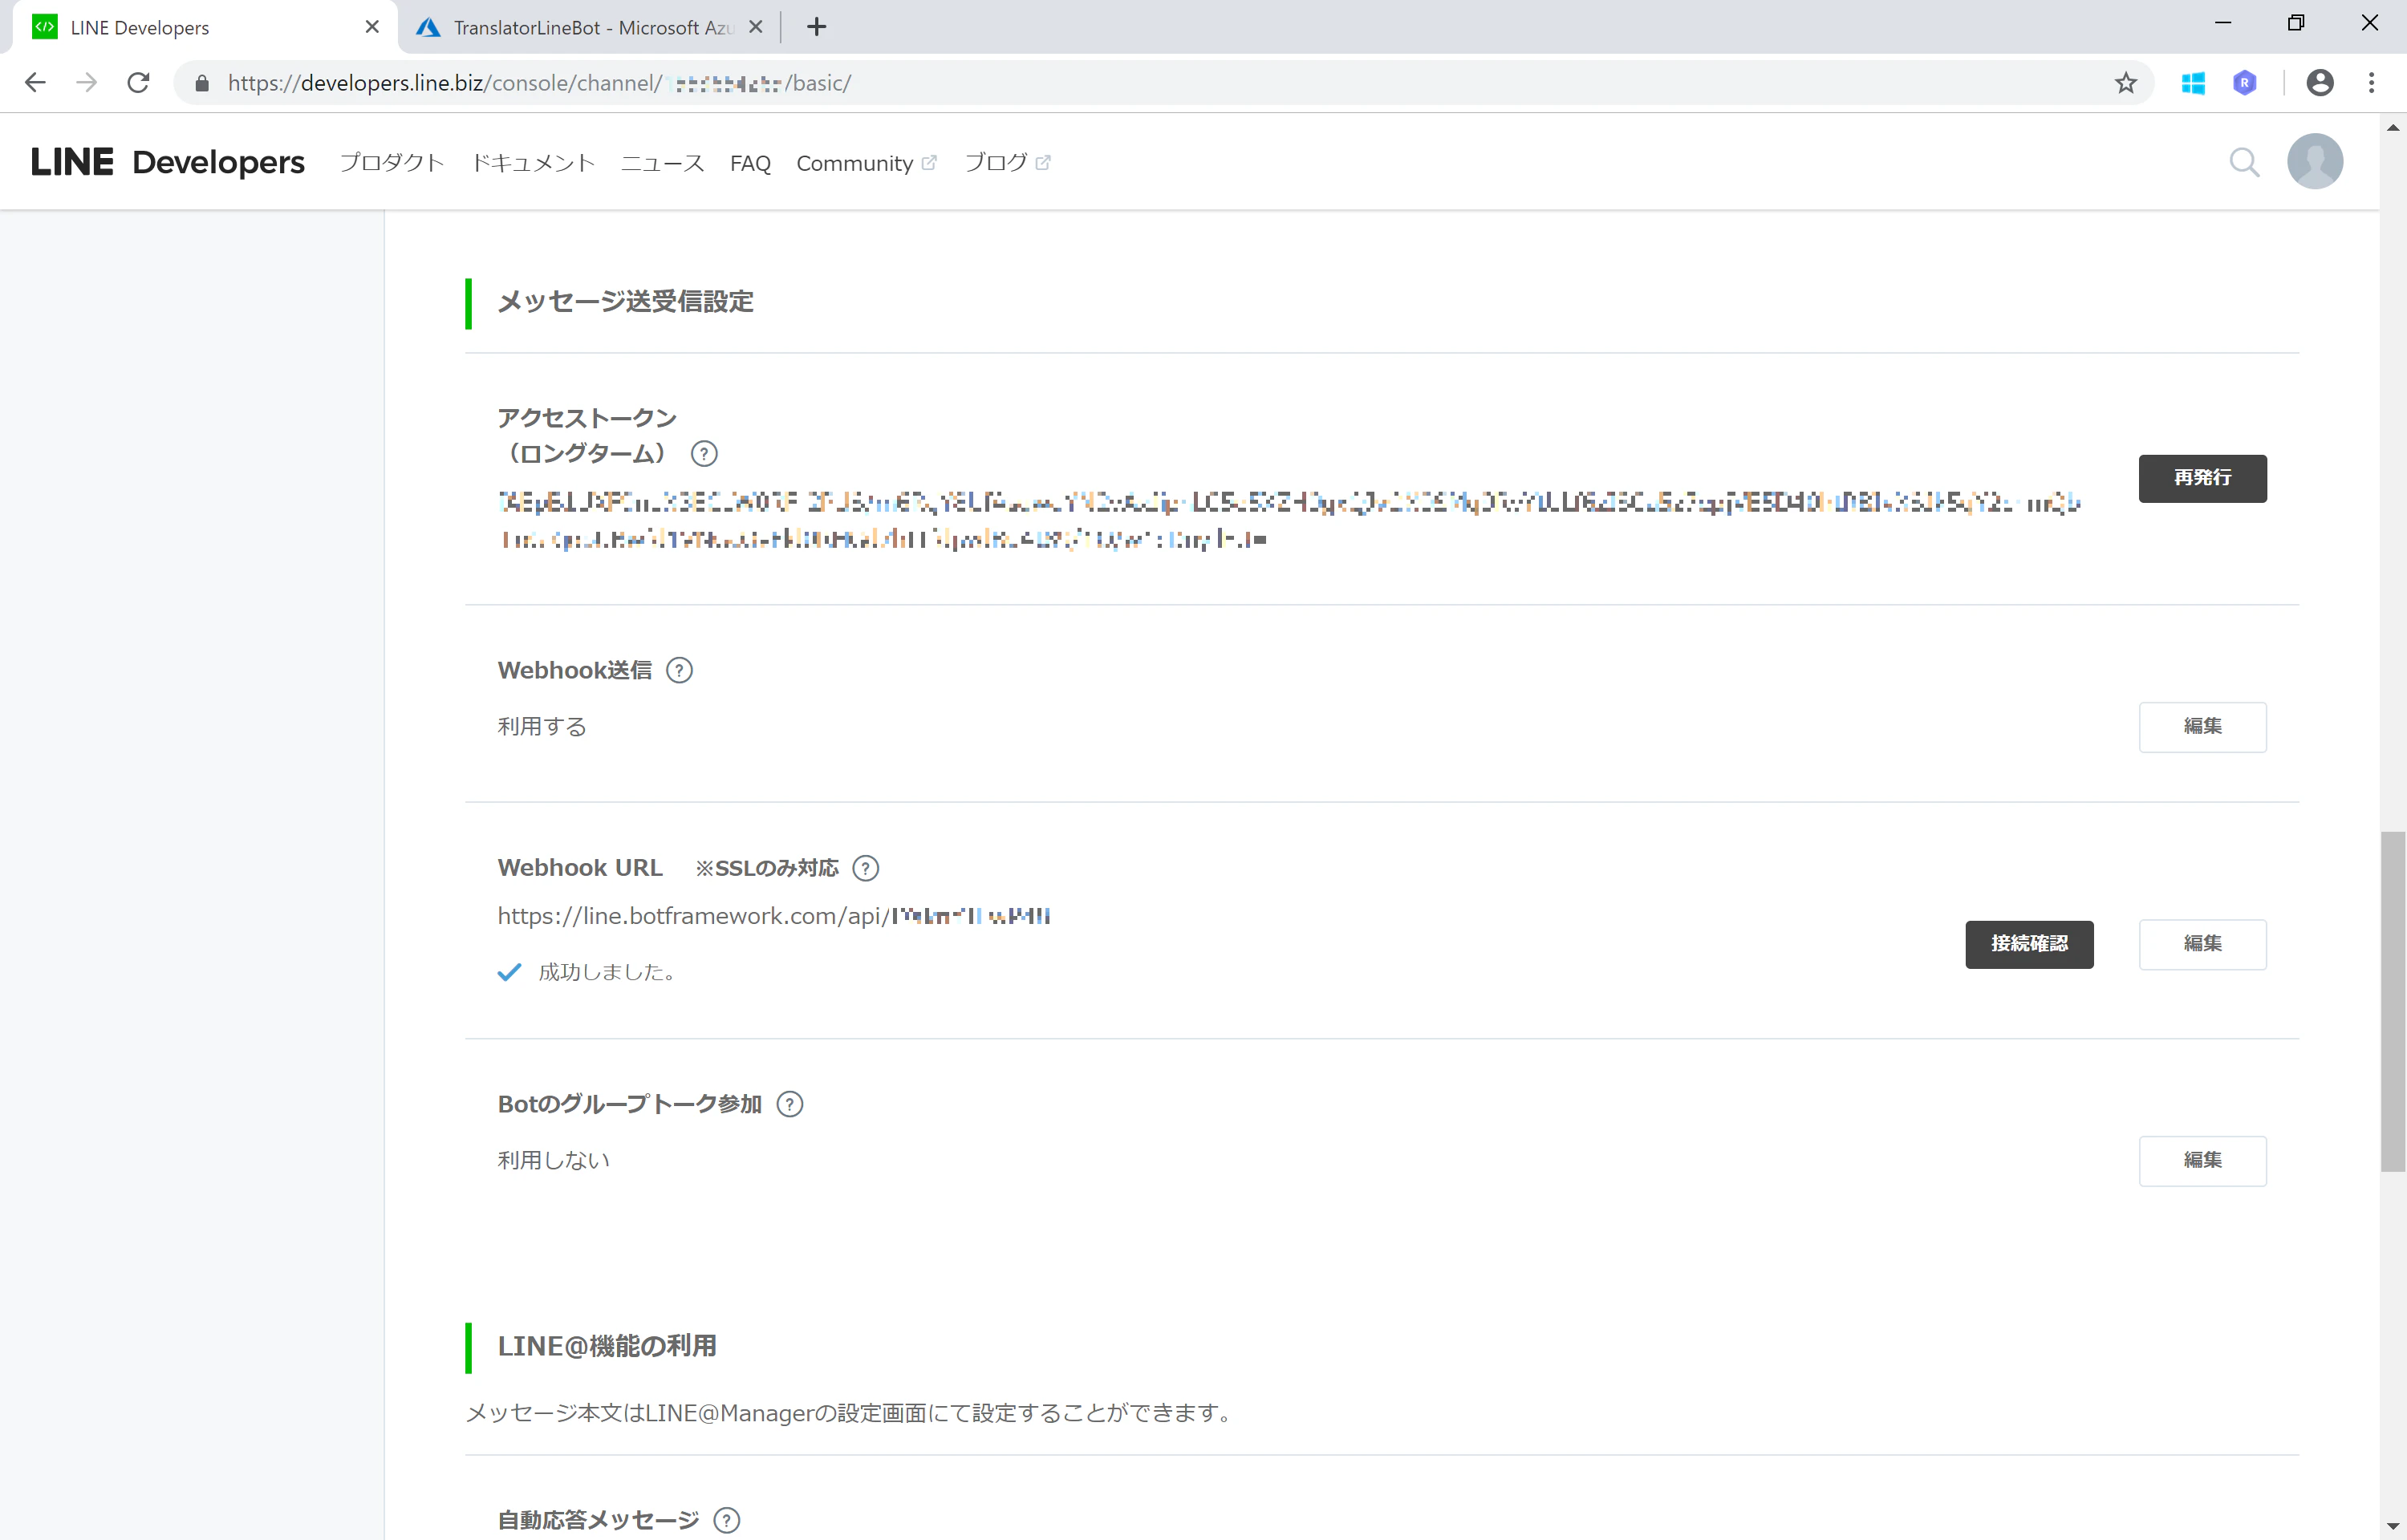Open the Chrome three-dot menu
This screenshot has height=1540, width=2407.
click(2371, 83)
